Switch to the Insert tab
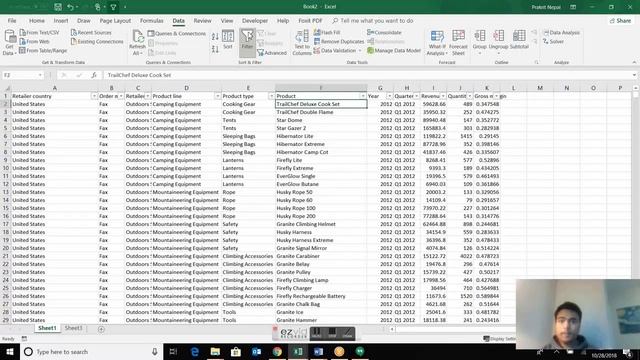Screen dimensions: 640x360 click(x=61, y=20)
